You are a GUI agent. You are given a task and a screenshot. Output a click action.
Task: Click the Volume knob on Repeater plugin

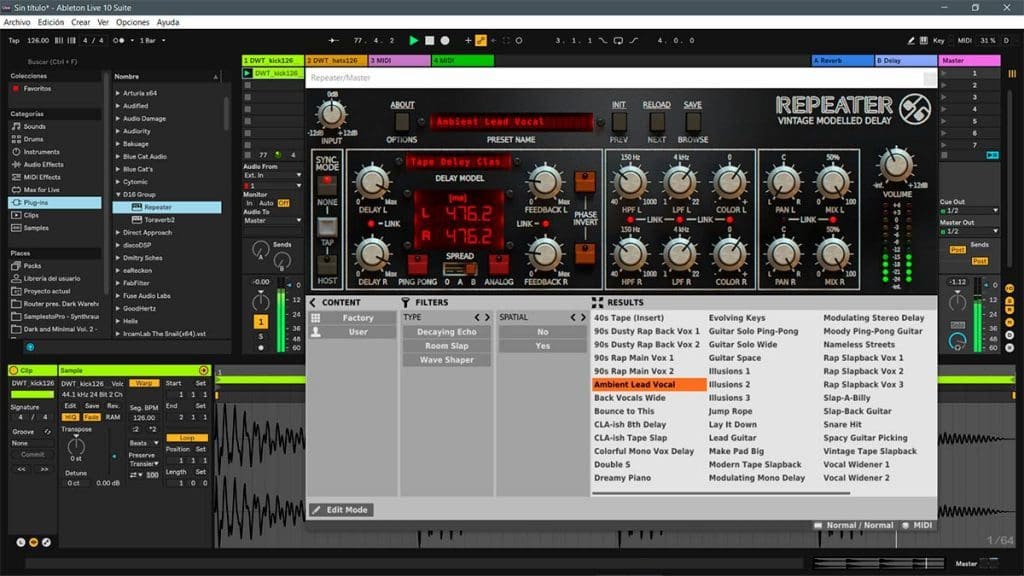(x=896, y=165)
